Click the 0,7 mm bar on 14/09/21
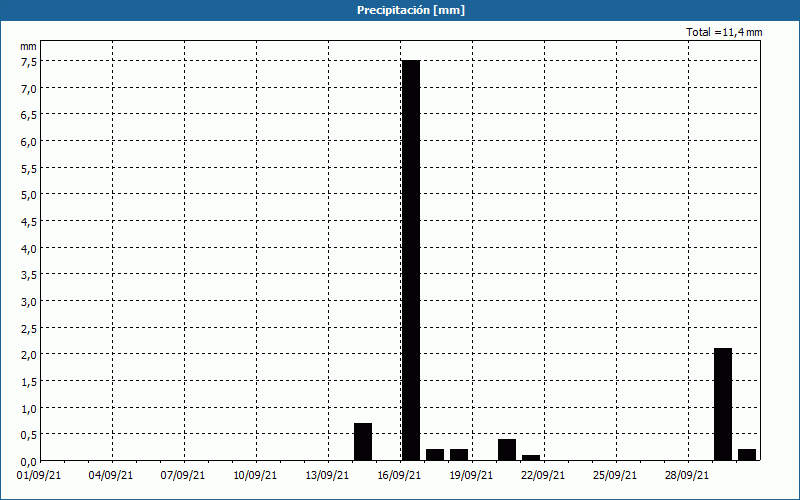The image size is (800, 500). 363,442
